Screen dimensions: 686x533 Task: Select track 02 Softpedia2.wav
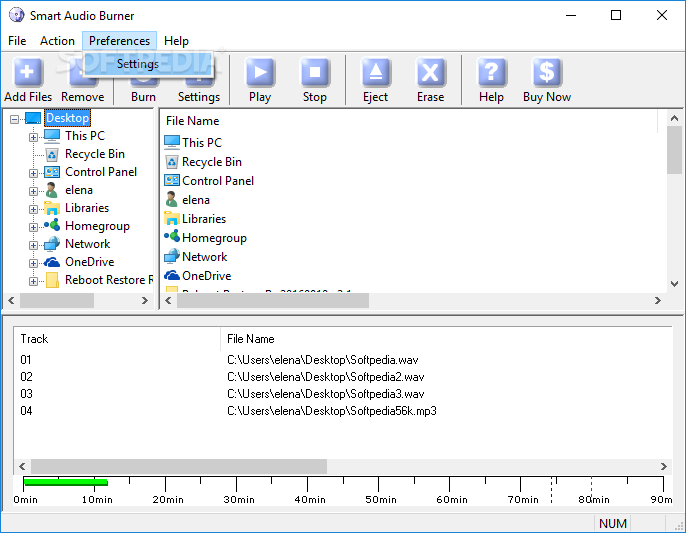[343, 377]
